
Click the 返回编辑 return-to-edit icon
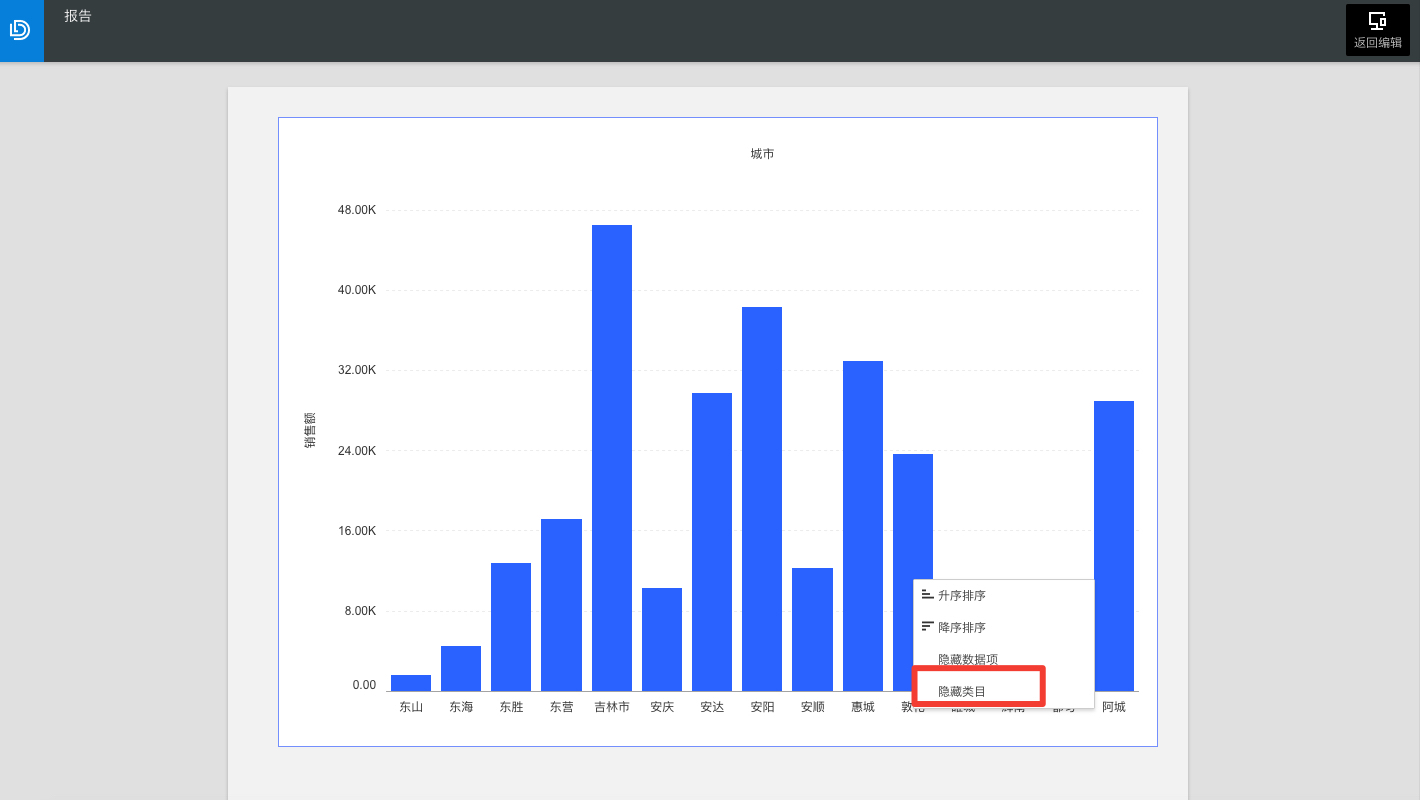(1377, 20)
